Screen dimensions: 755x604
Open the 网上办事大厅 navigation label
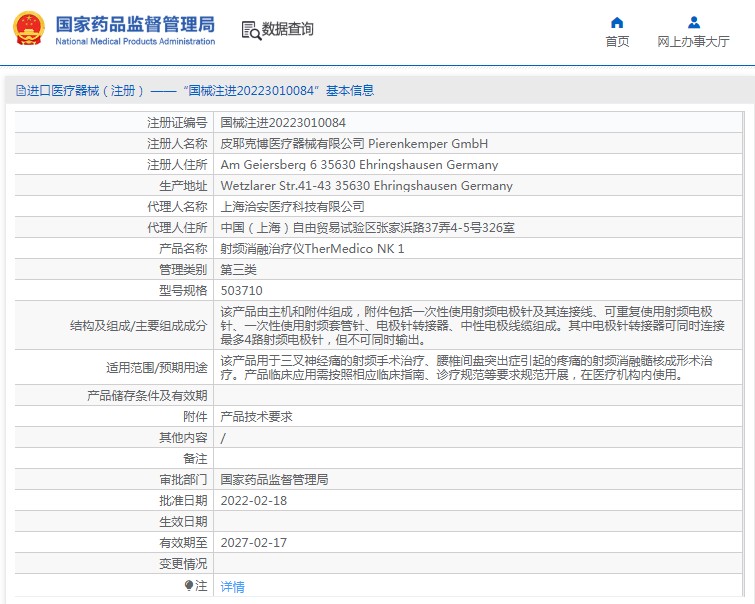tap(693, 42)
